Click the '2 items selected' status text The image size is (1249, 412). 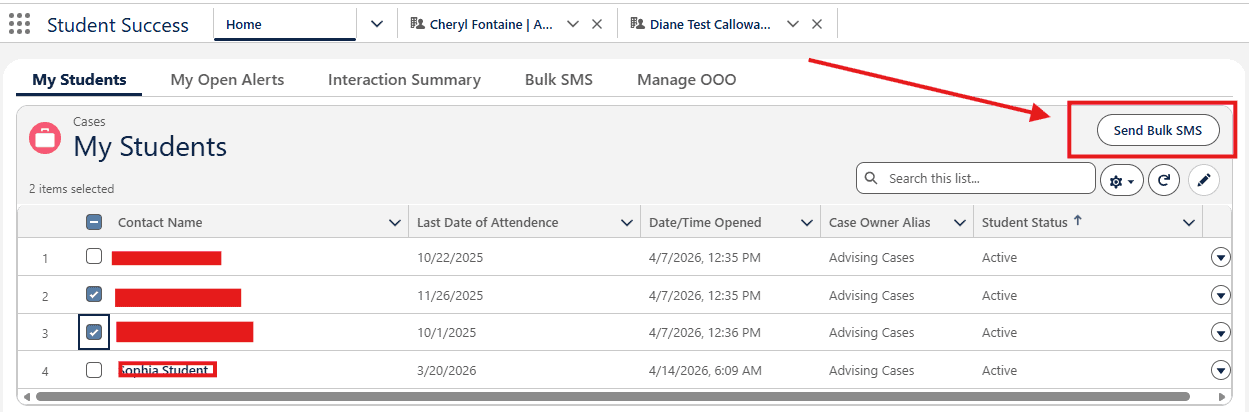71,188
